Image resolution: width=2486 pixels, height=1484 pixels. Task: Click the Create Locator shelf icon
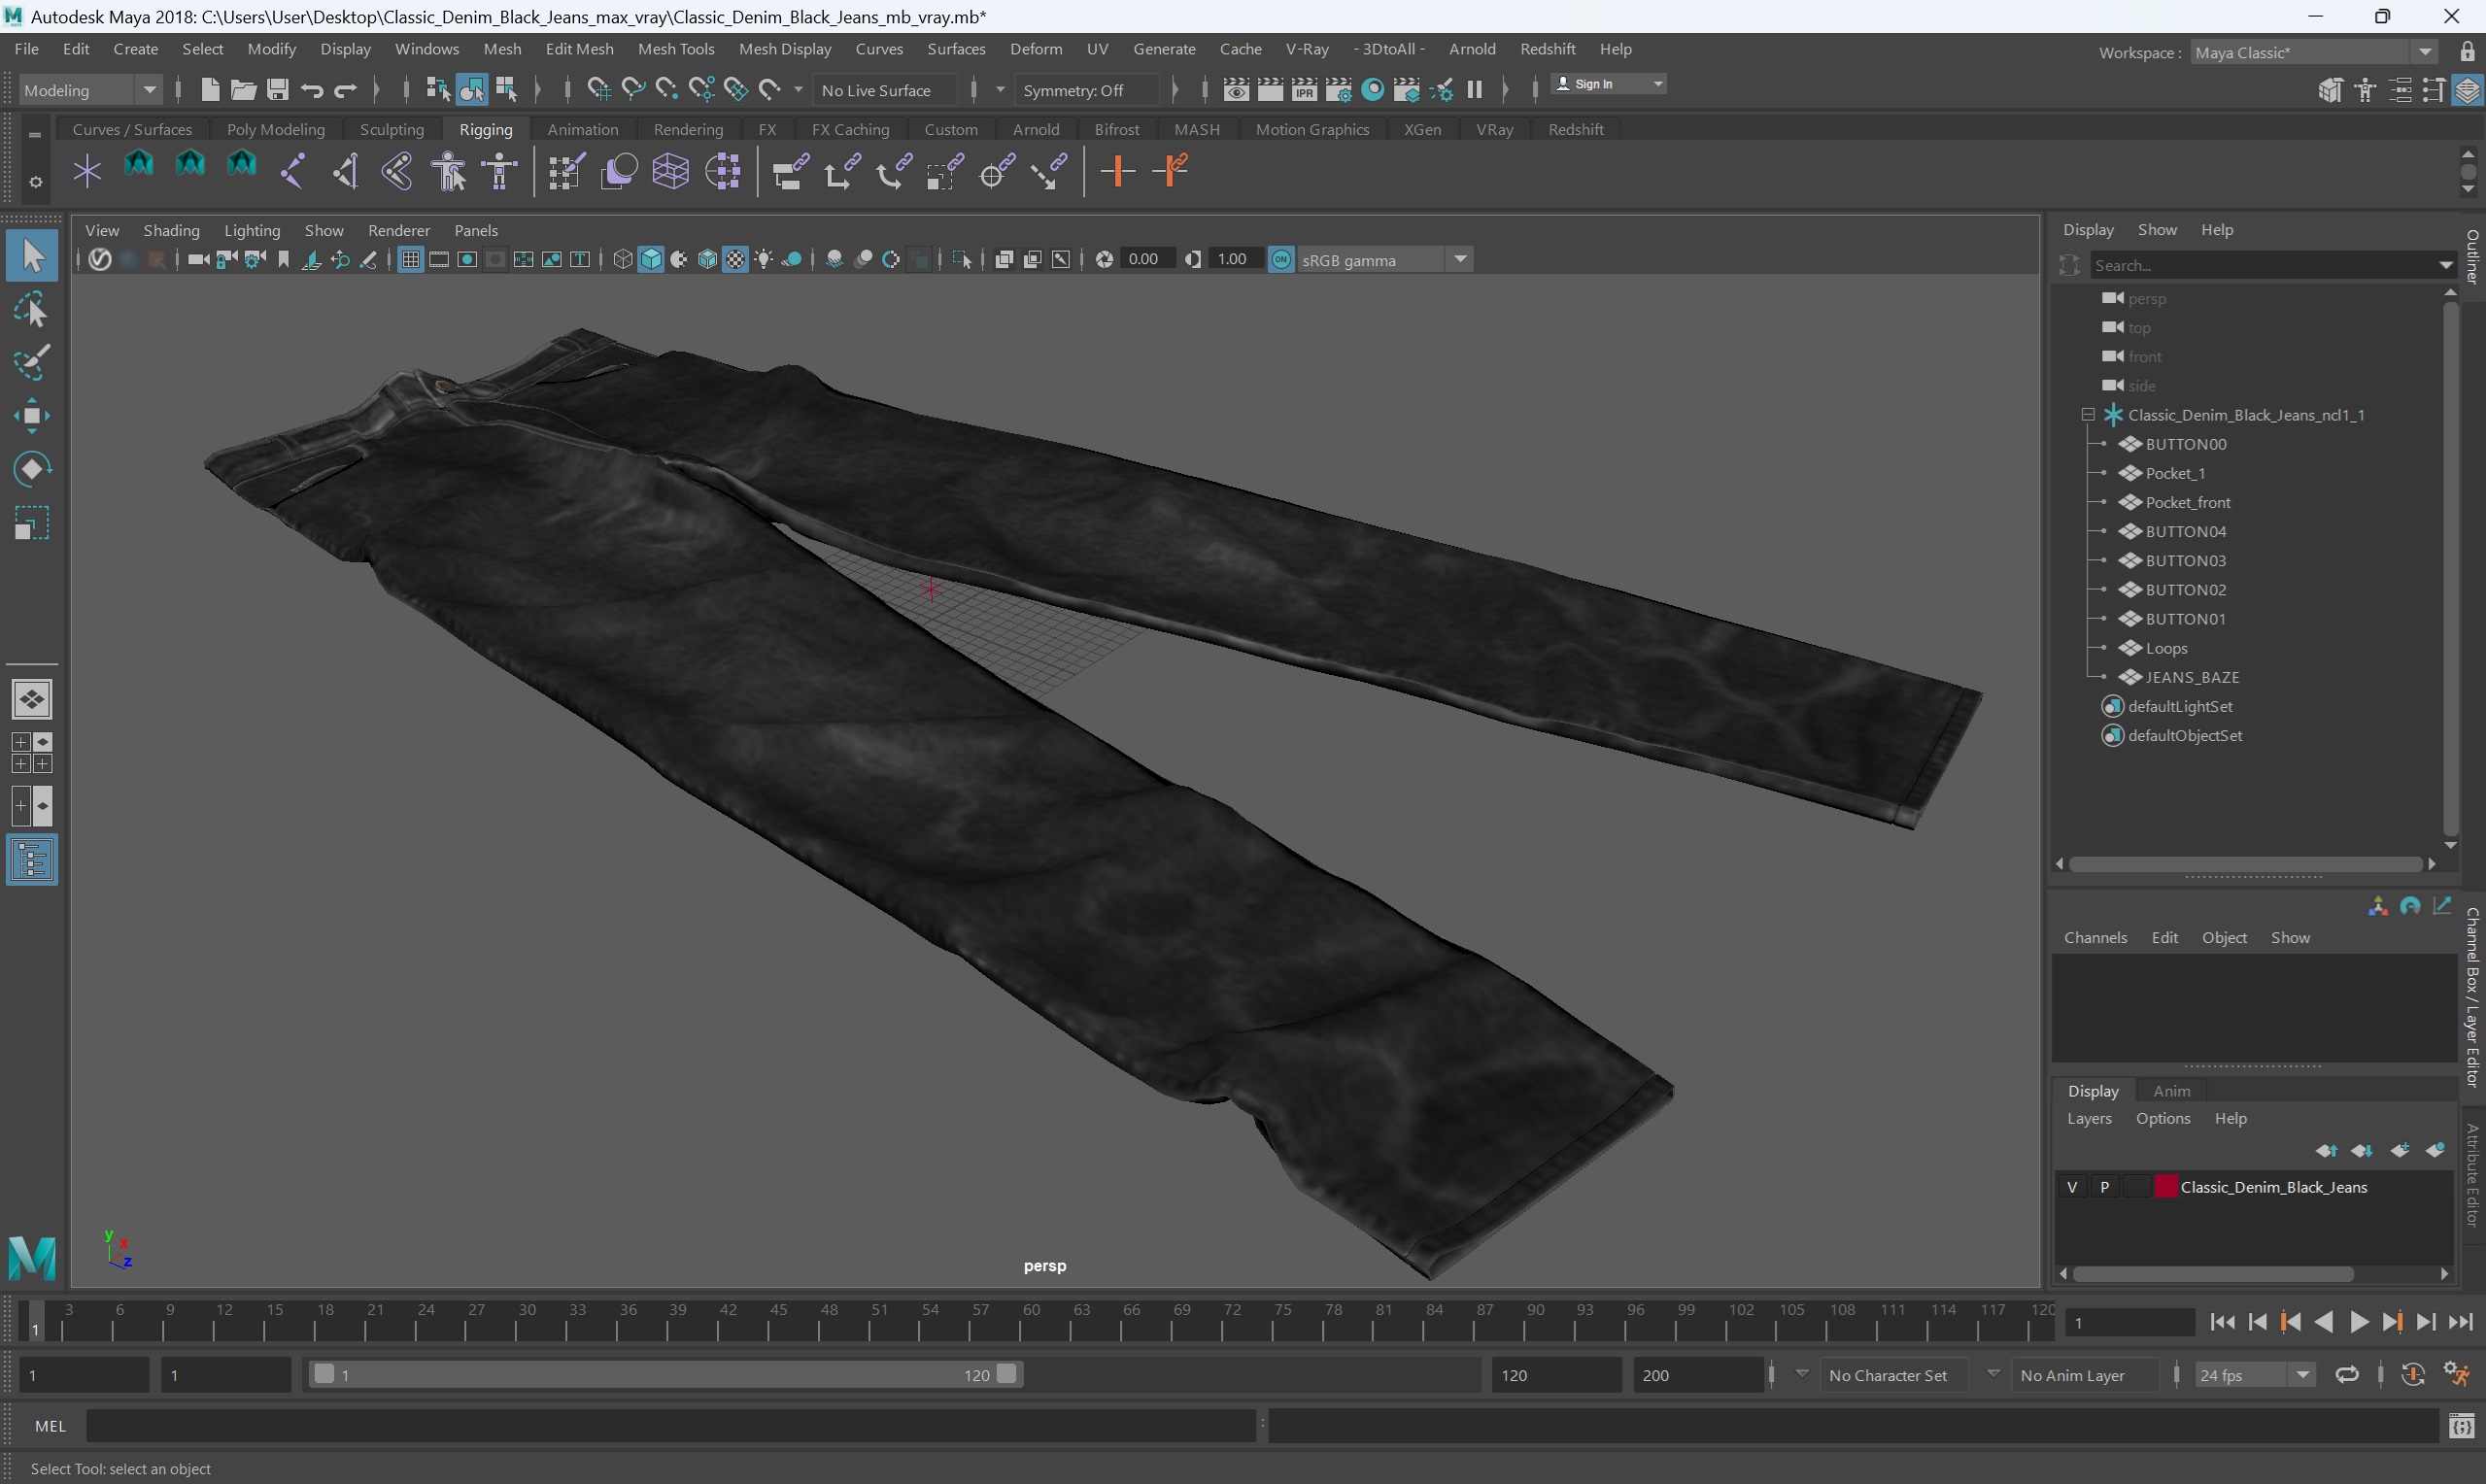click(87, 172)
